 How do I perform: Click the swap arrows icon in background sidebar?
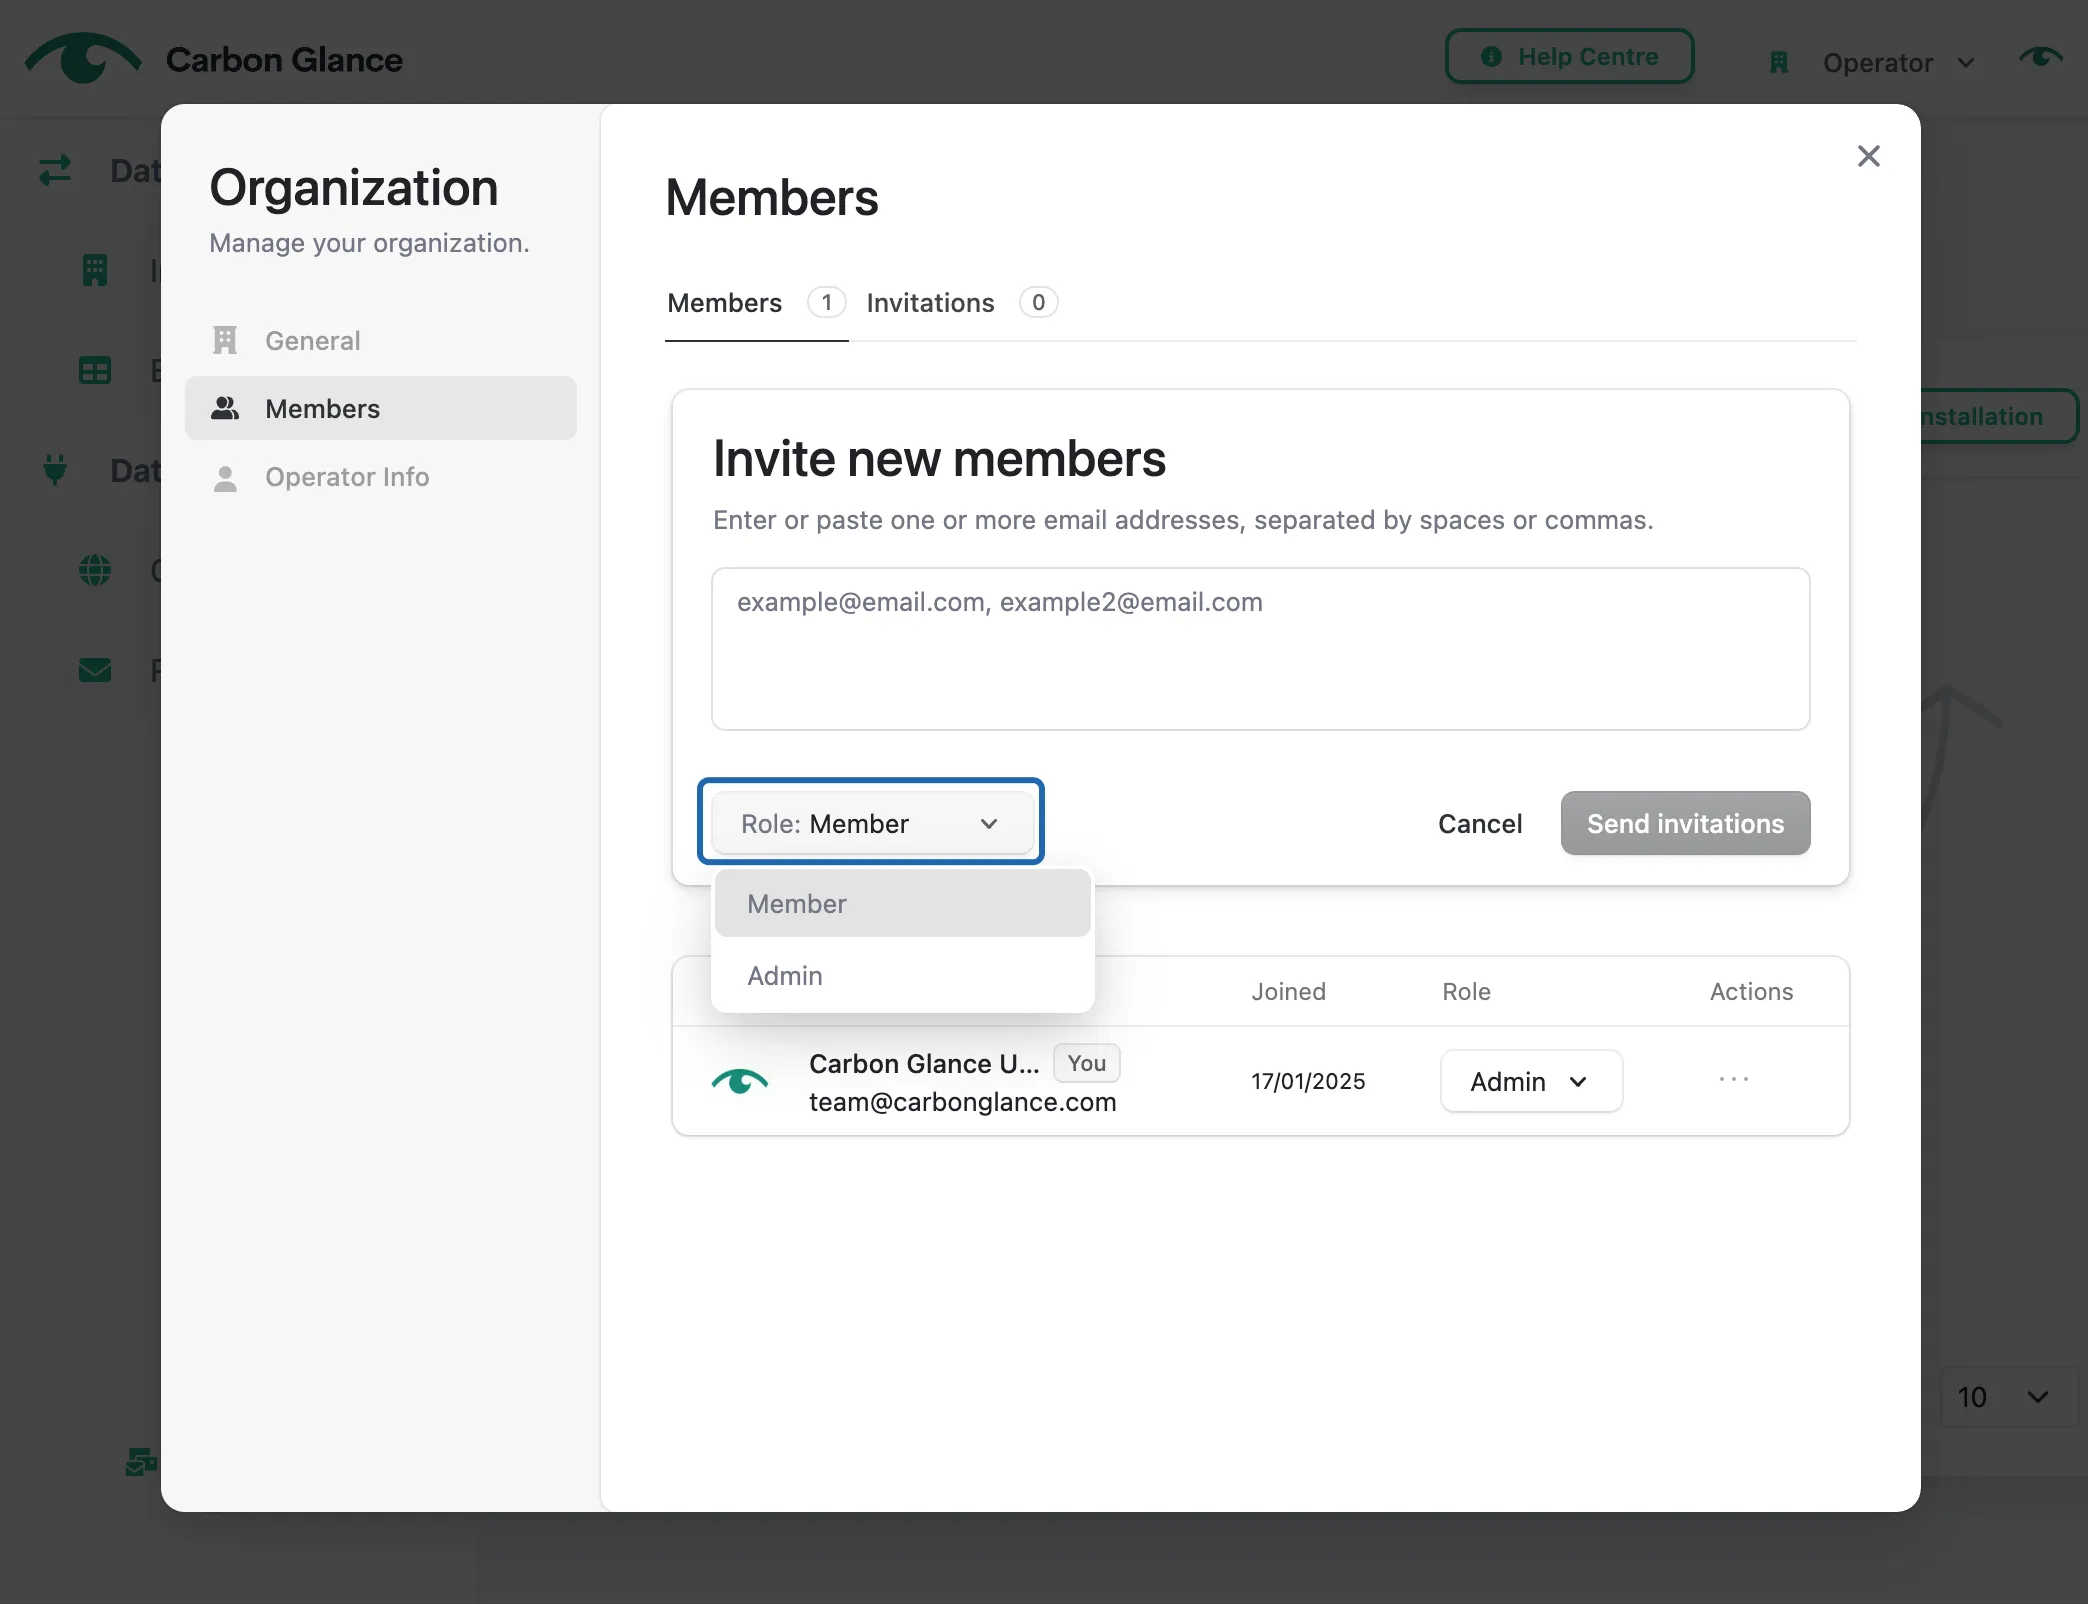point(55,171)
